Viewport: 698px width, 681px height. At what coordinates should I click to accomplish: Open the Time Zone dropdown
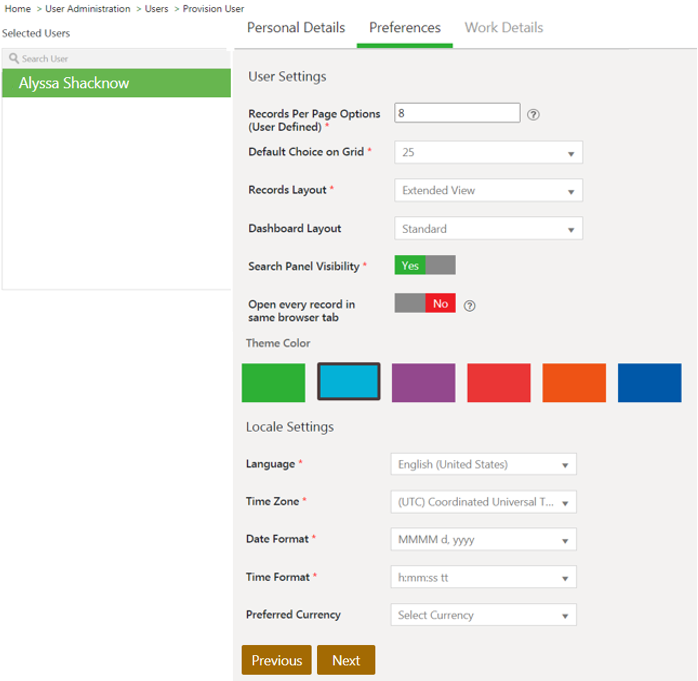pyautogui.click(x=483, y=502)
